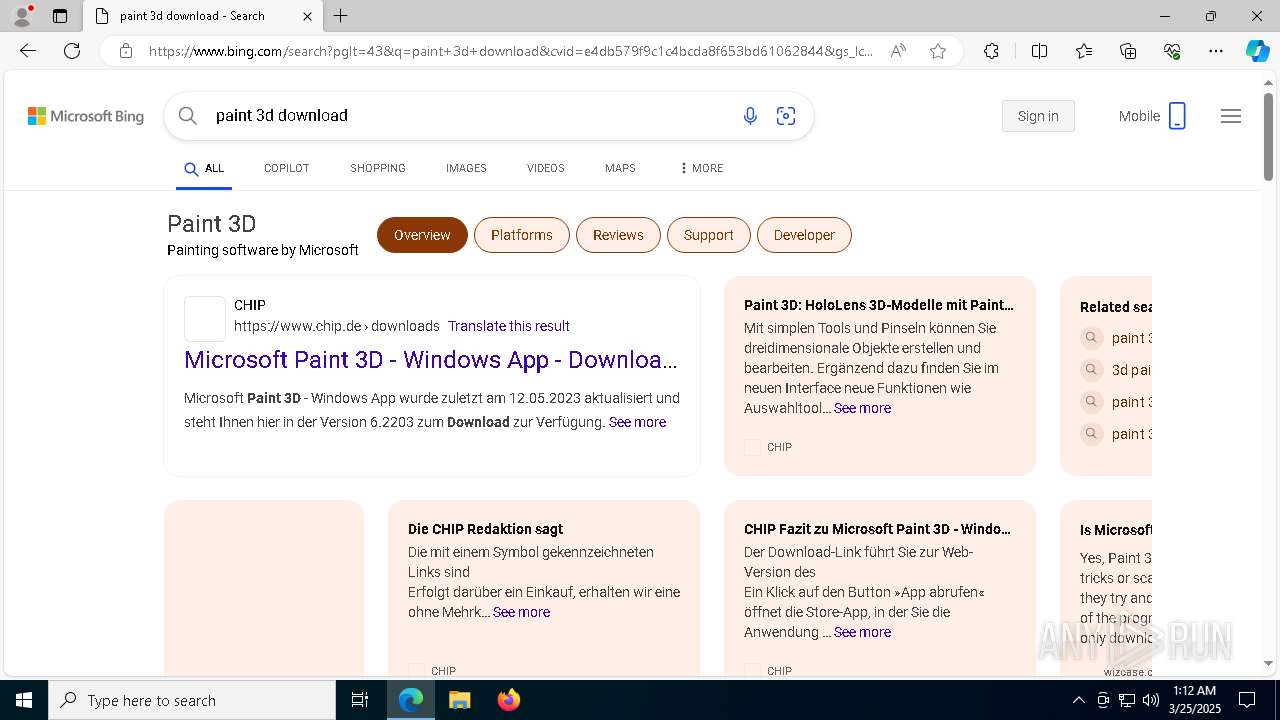
Task: Start voice search with microphone icon
Action: tap(750, 116)
